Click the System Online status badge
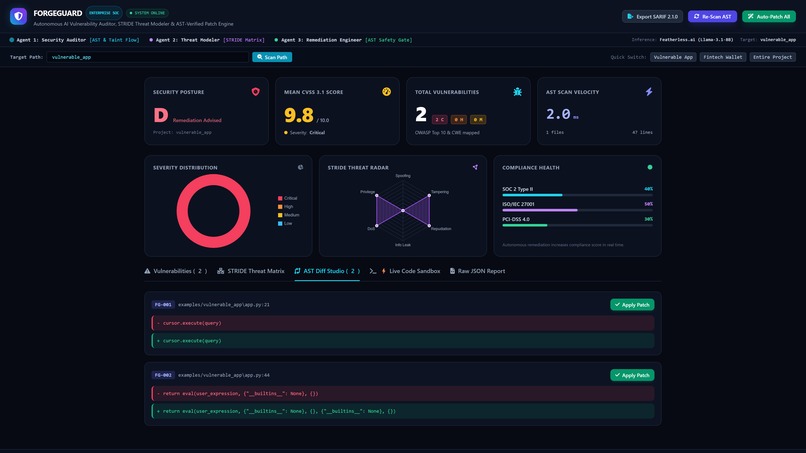Viewport: 806px width, 453px height. pyautogui.click(x=148, y=13)
